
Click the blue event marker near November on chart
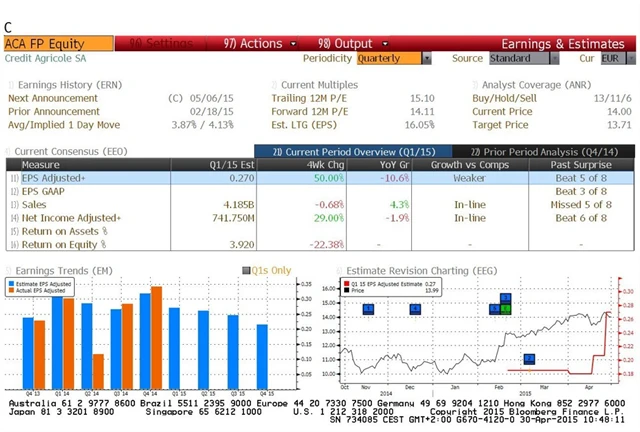coord(368,309)
